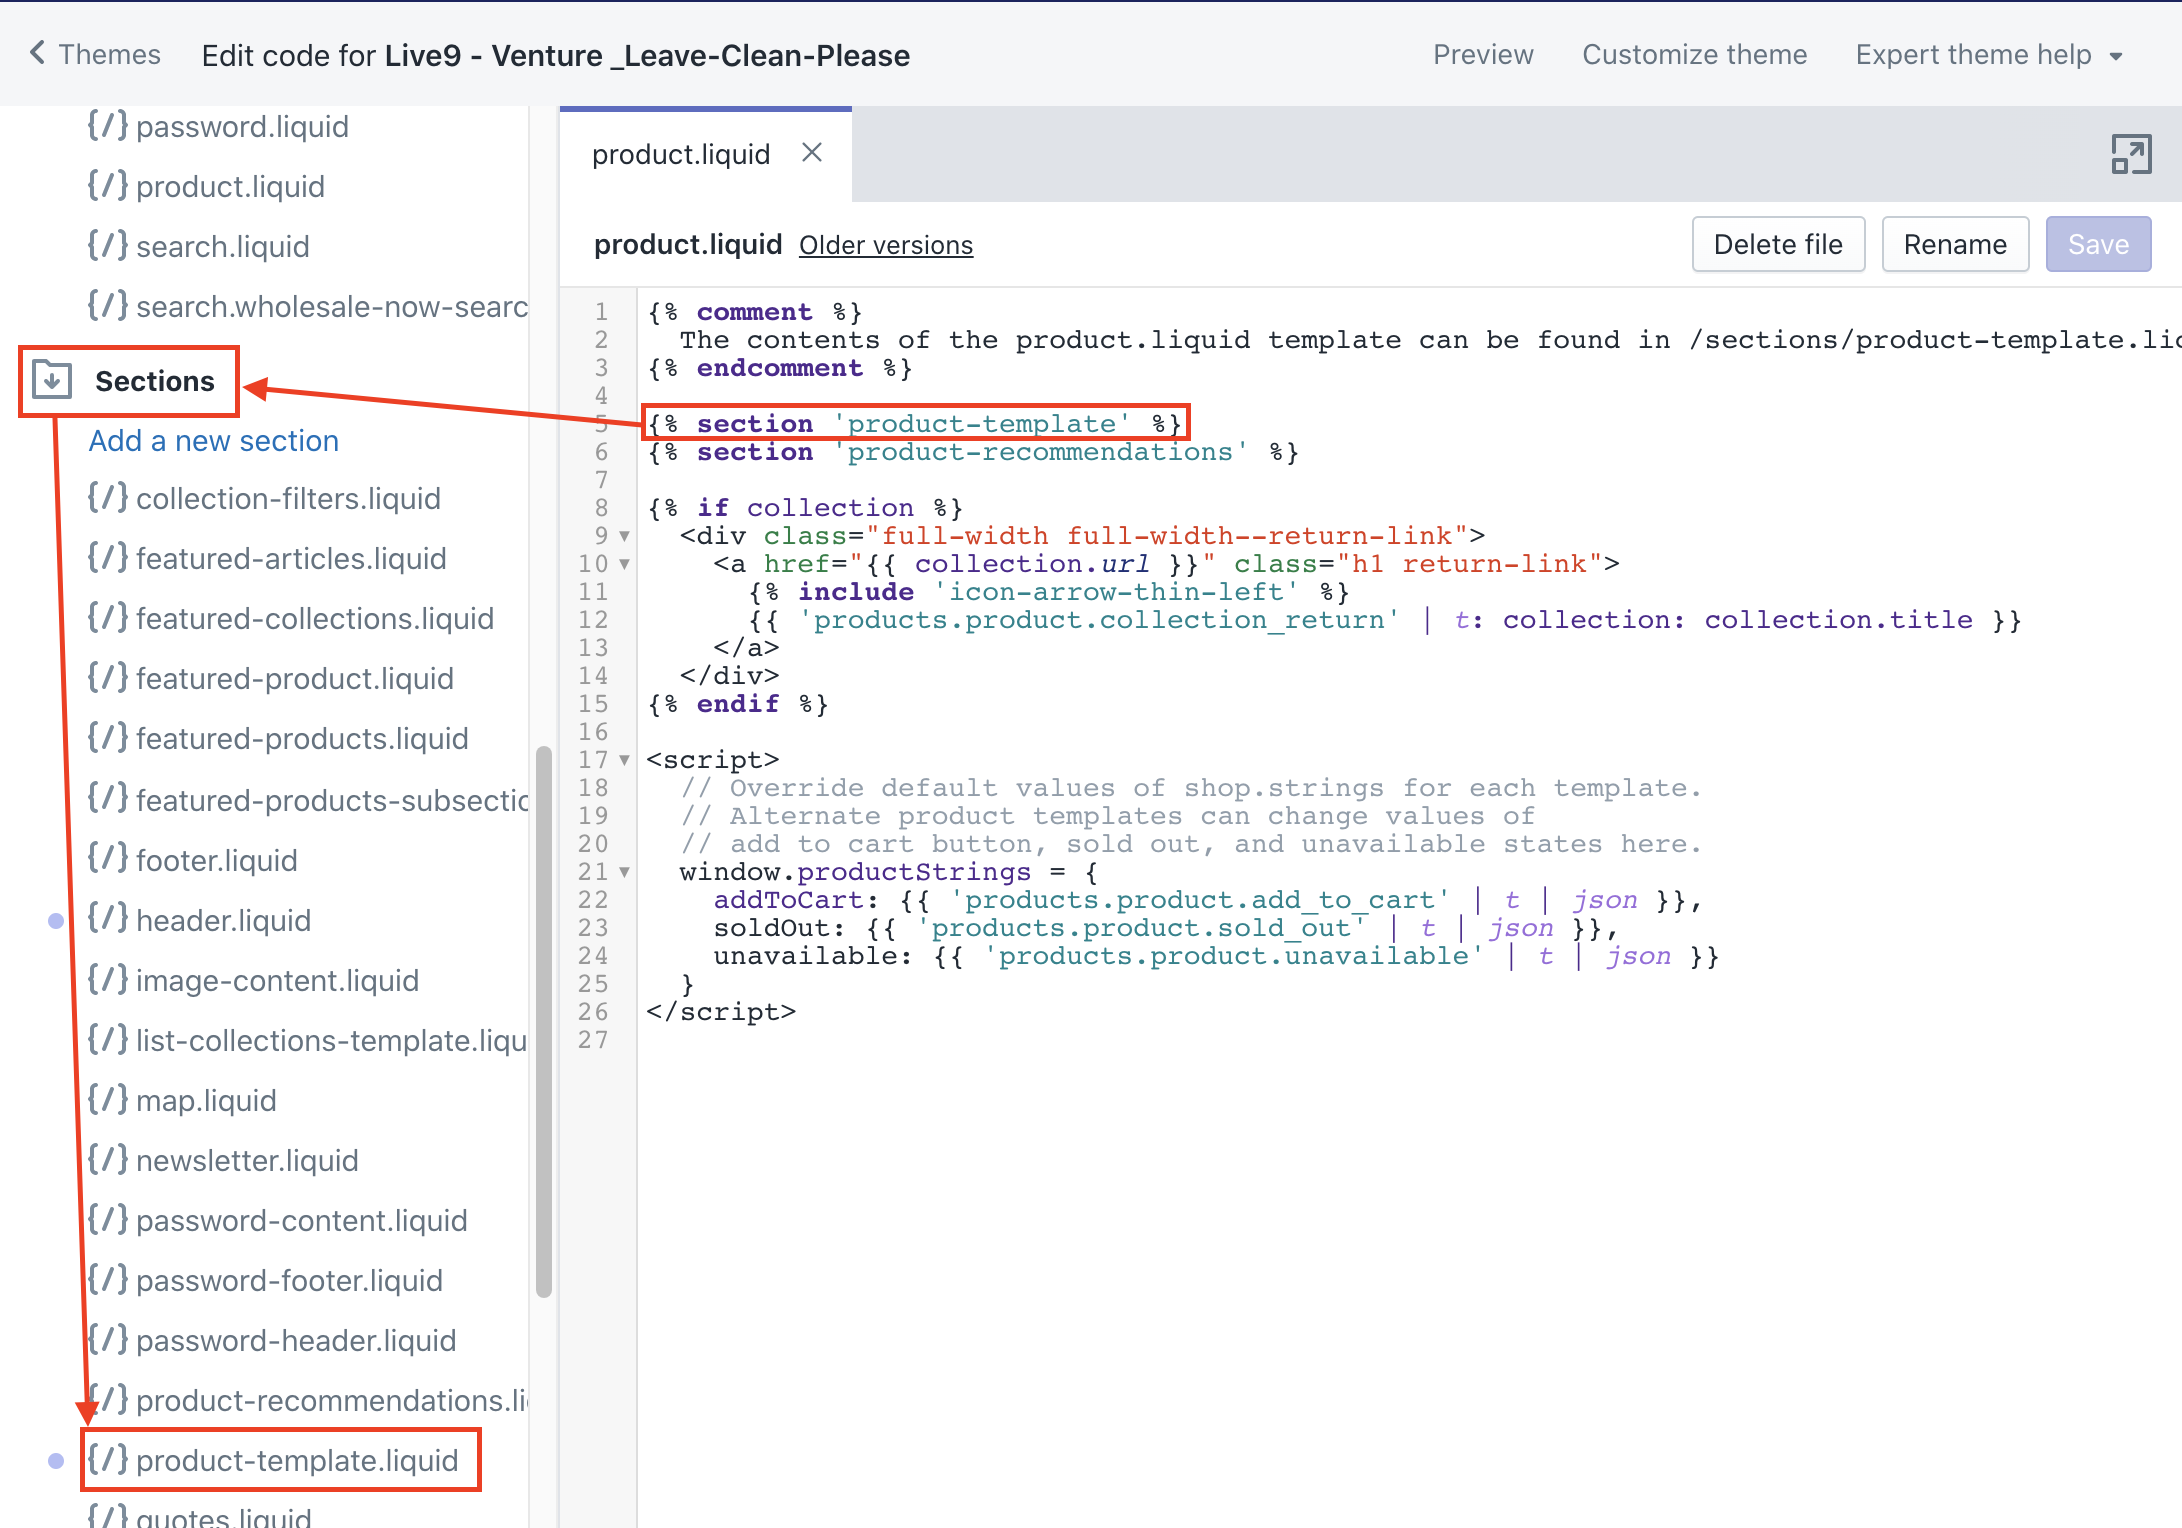This screenshot has width=2182, height=1528.
Task: Open Customize theme
Action: coord(1694,54)
